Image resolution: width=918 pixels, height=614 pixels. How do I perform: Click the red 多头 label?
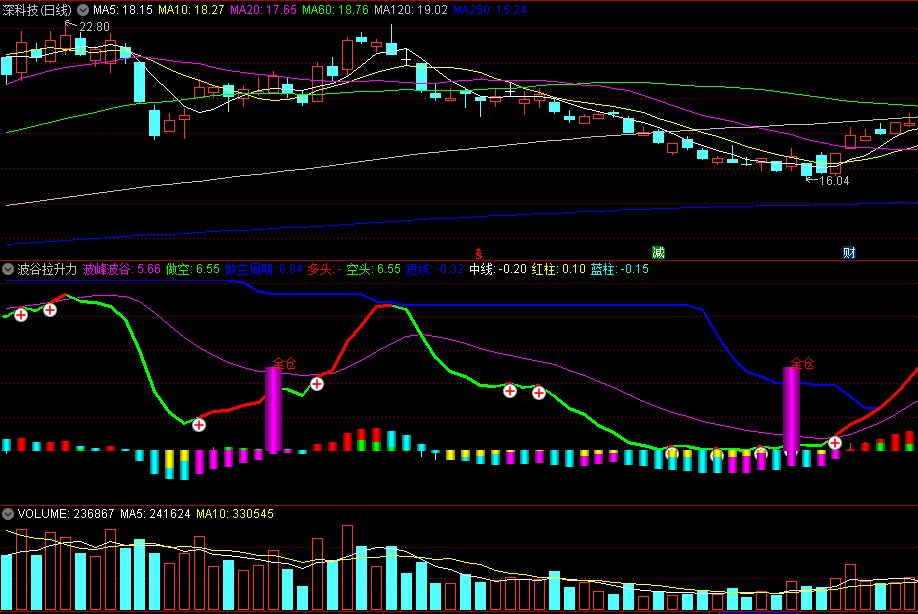point(320,269)
